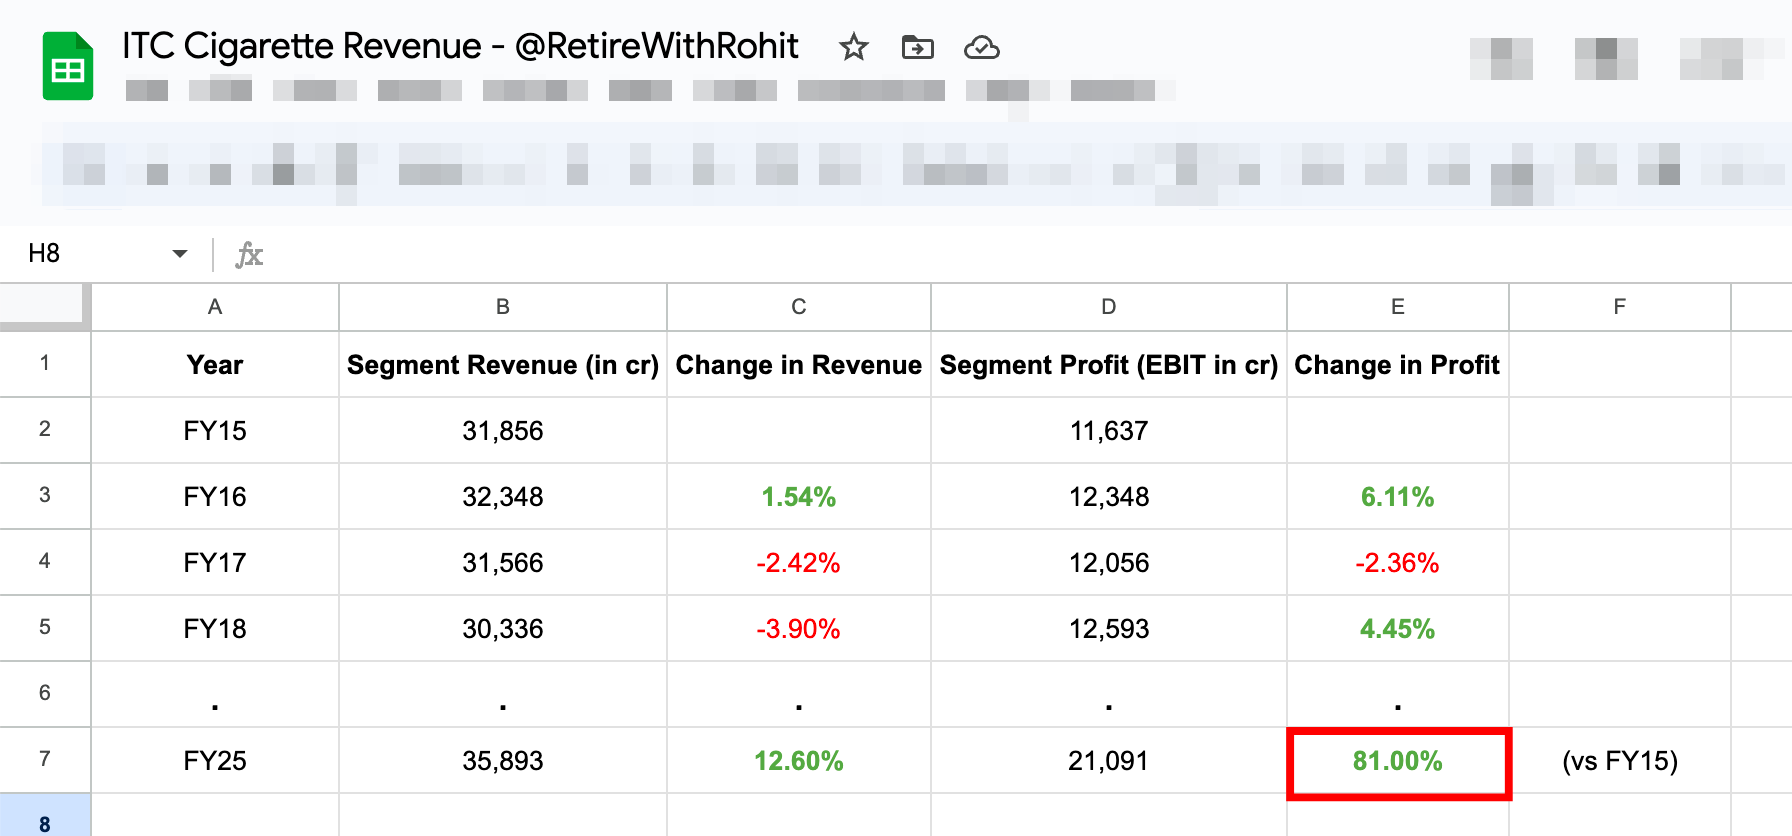
Task: Select the 12,056 profit cell
Action: pyautogui.click(x=1109, y=563)
